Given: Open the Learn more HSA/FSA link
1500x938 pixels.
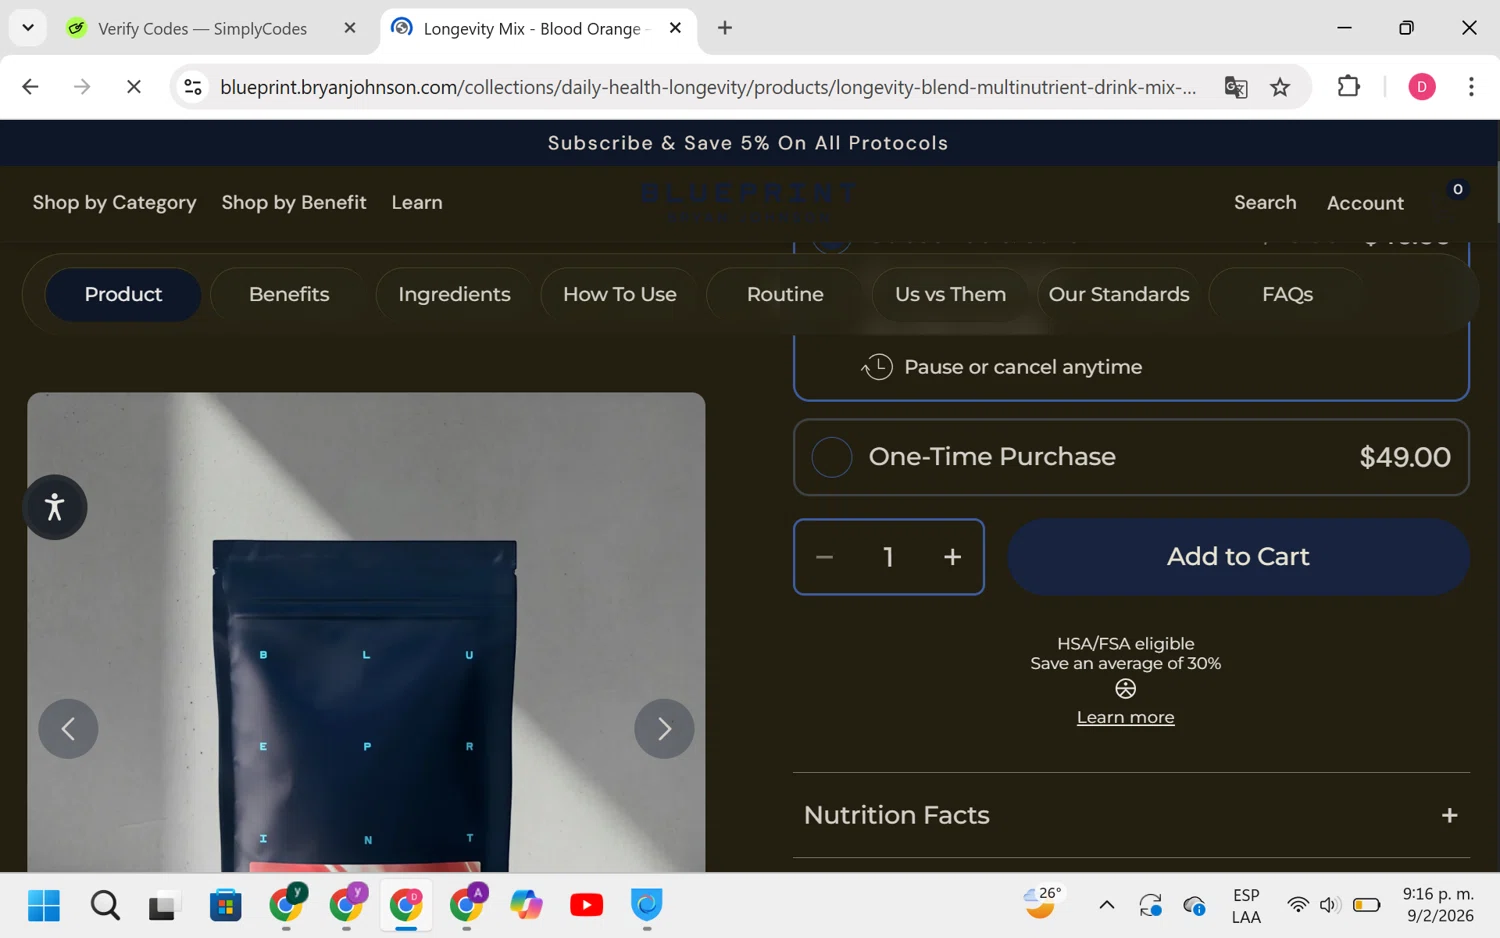Looking at the screenshot, I should (x=1125, y=717).
